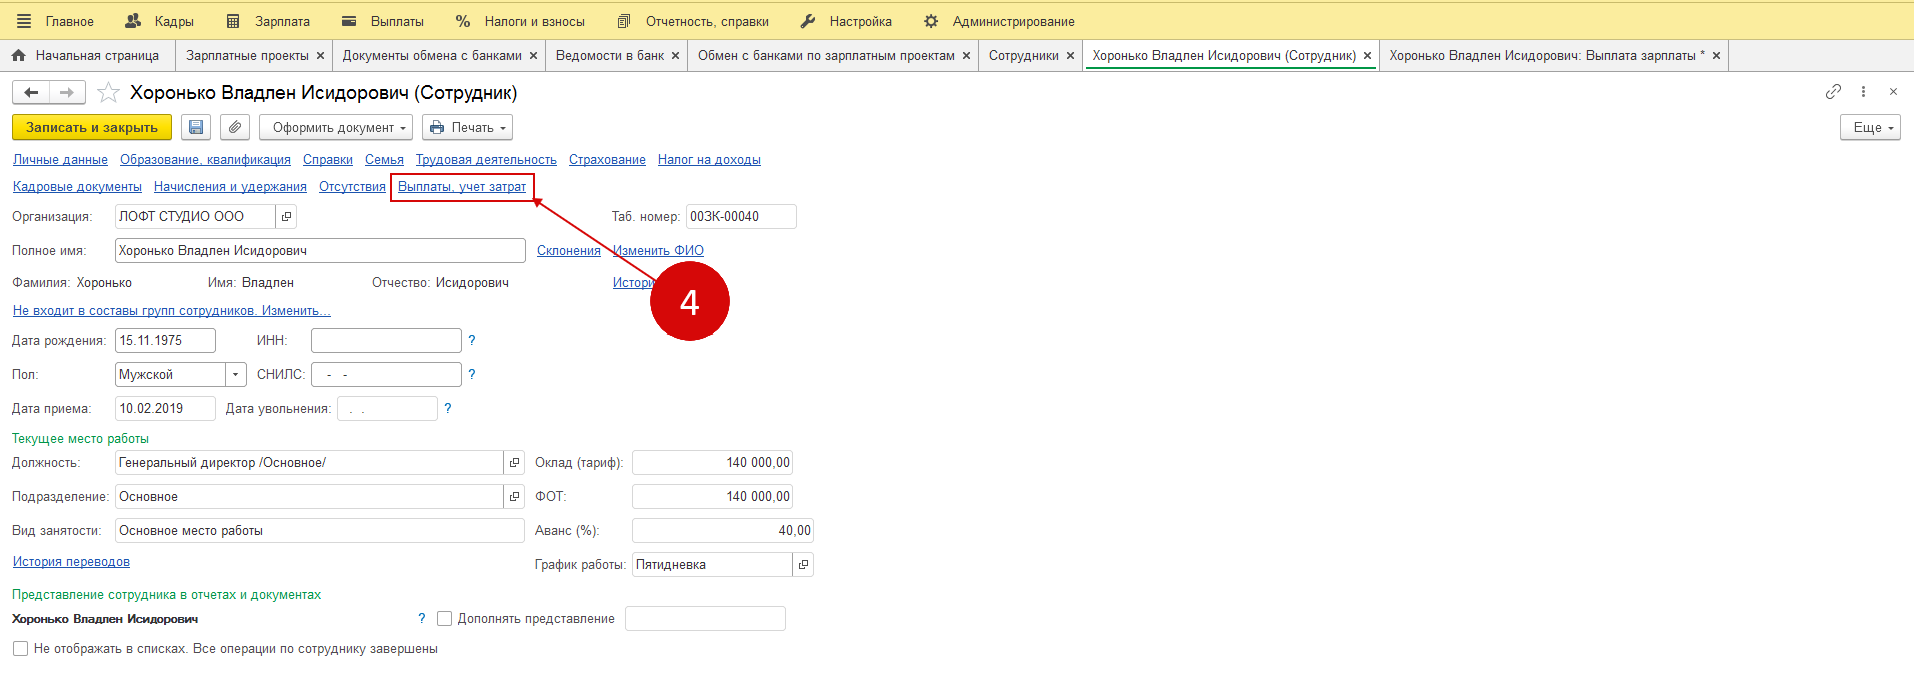Expand the Печать dropdown menu
1914x684 pixels.
click(x=467, y=127)
